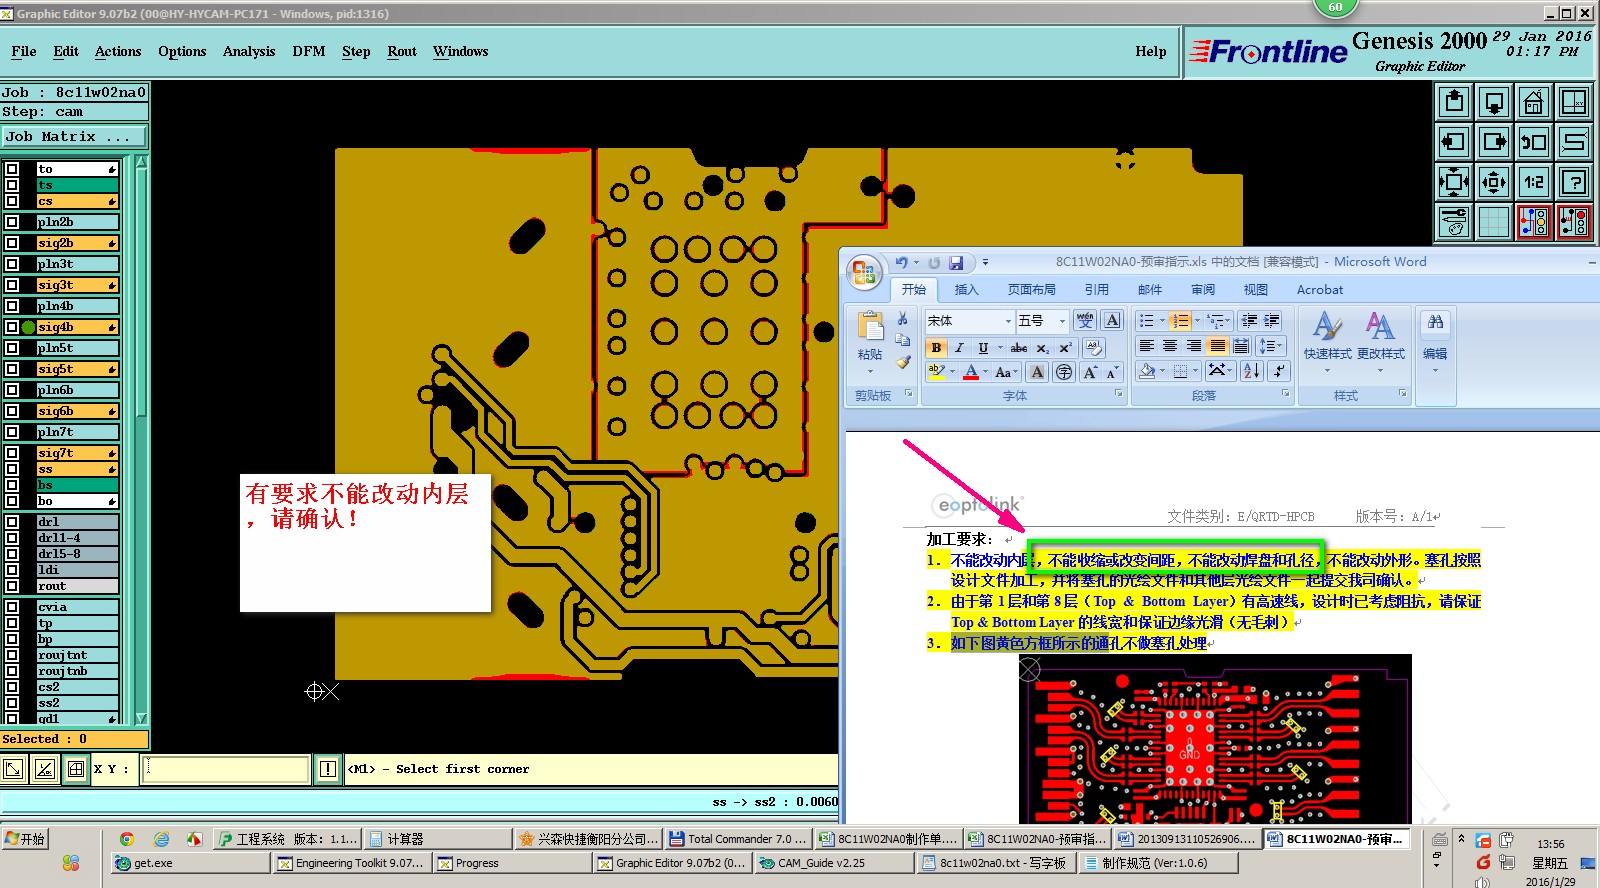The height and width of the screenshot is (888, 1600).
Task: Click the S-shaped trace path icon
Action: pos(1574,142)
